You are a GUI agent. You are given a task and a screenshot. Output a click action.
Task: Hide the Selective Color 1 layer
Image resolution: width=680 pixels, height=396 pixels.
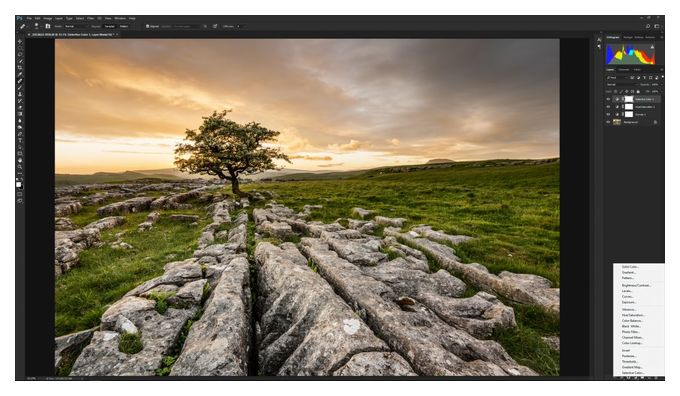click(608, 99)
